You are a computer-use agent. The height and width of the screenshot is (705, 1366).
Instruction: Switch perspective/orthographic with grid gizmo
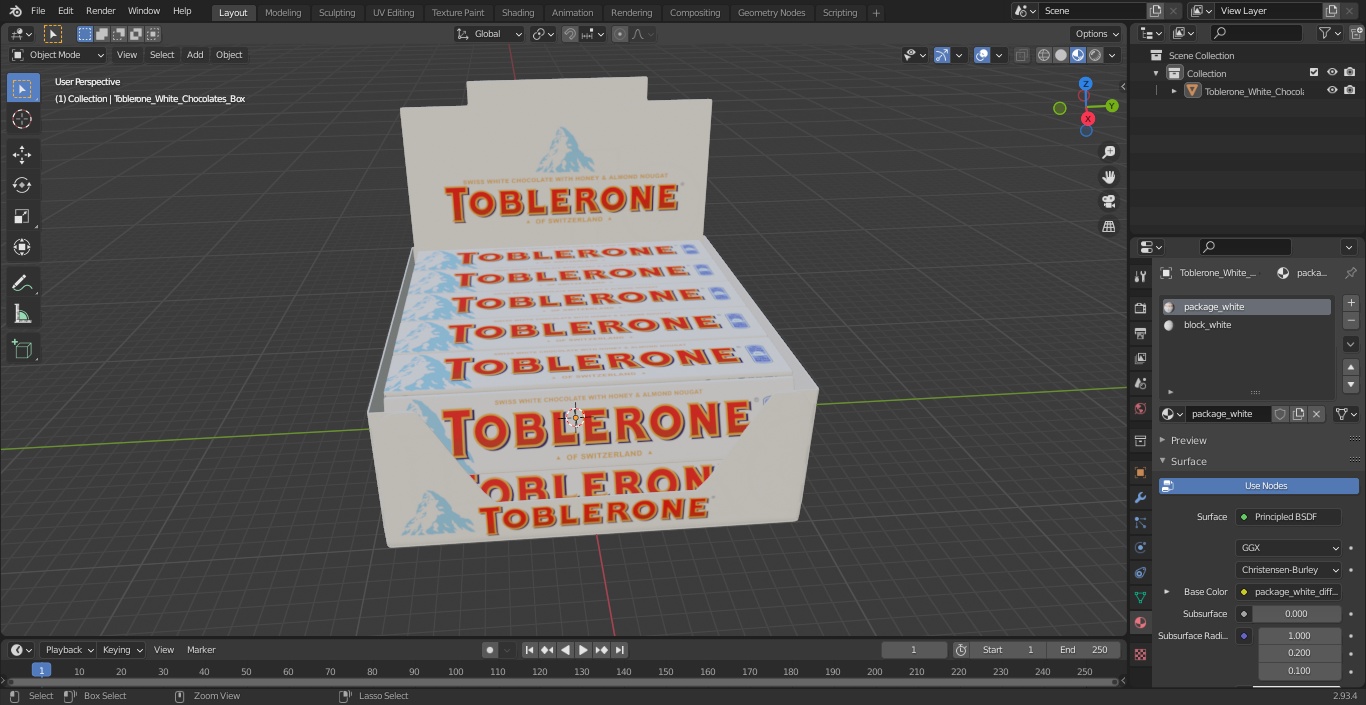click(x=1108, y=227)
